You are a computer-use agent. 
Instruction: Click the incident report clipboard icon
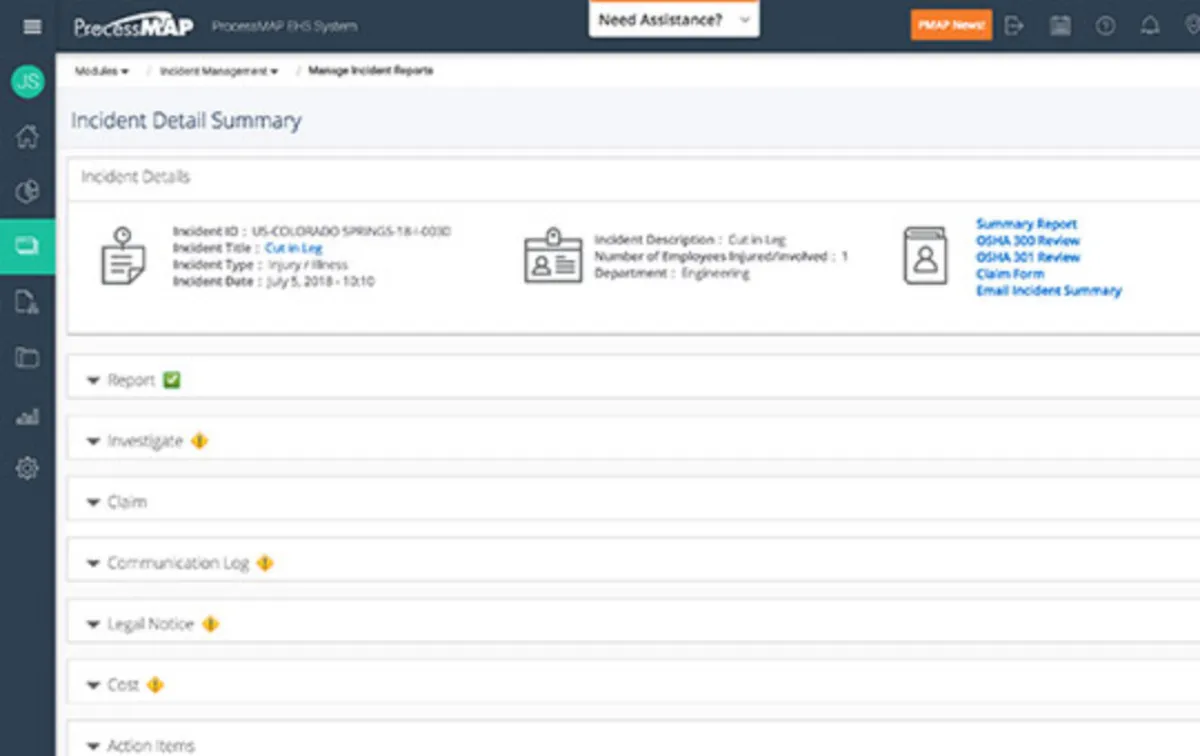click(123, 256)
